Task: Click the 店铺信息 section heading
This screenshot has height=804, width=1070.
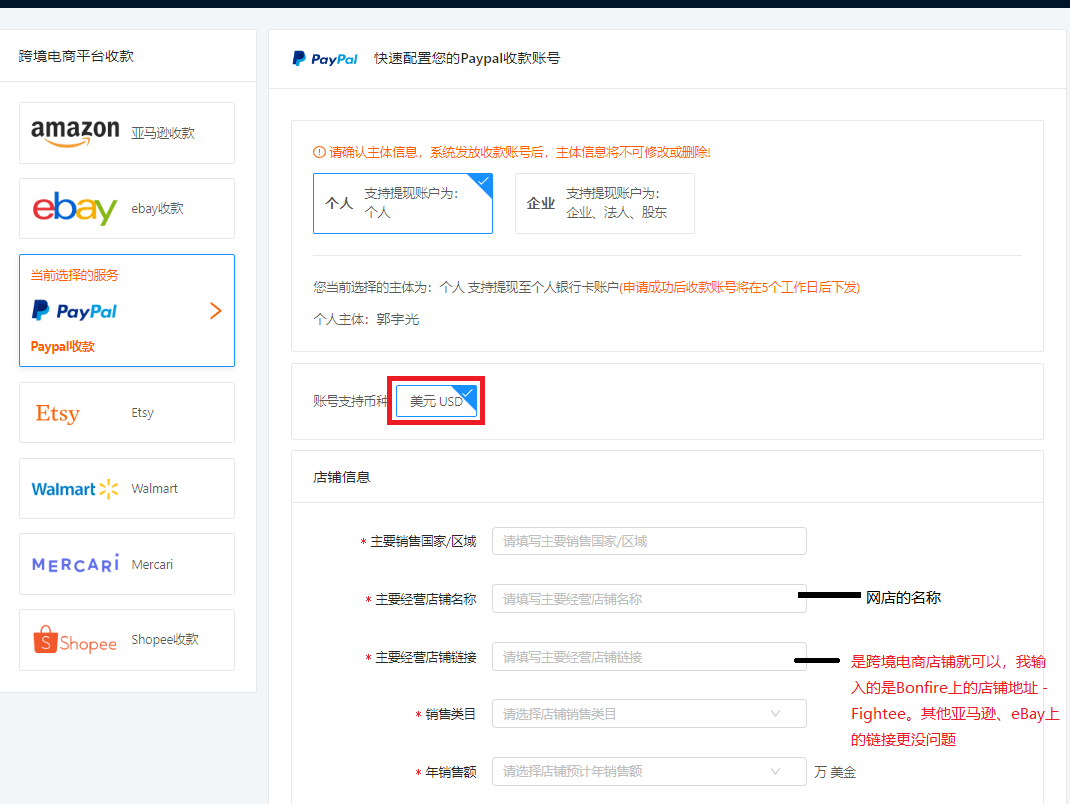Action: click(341, 477)
